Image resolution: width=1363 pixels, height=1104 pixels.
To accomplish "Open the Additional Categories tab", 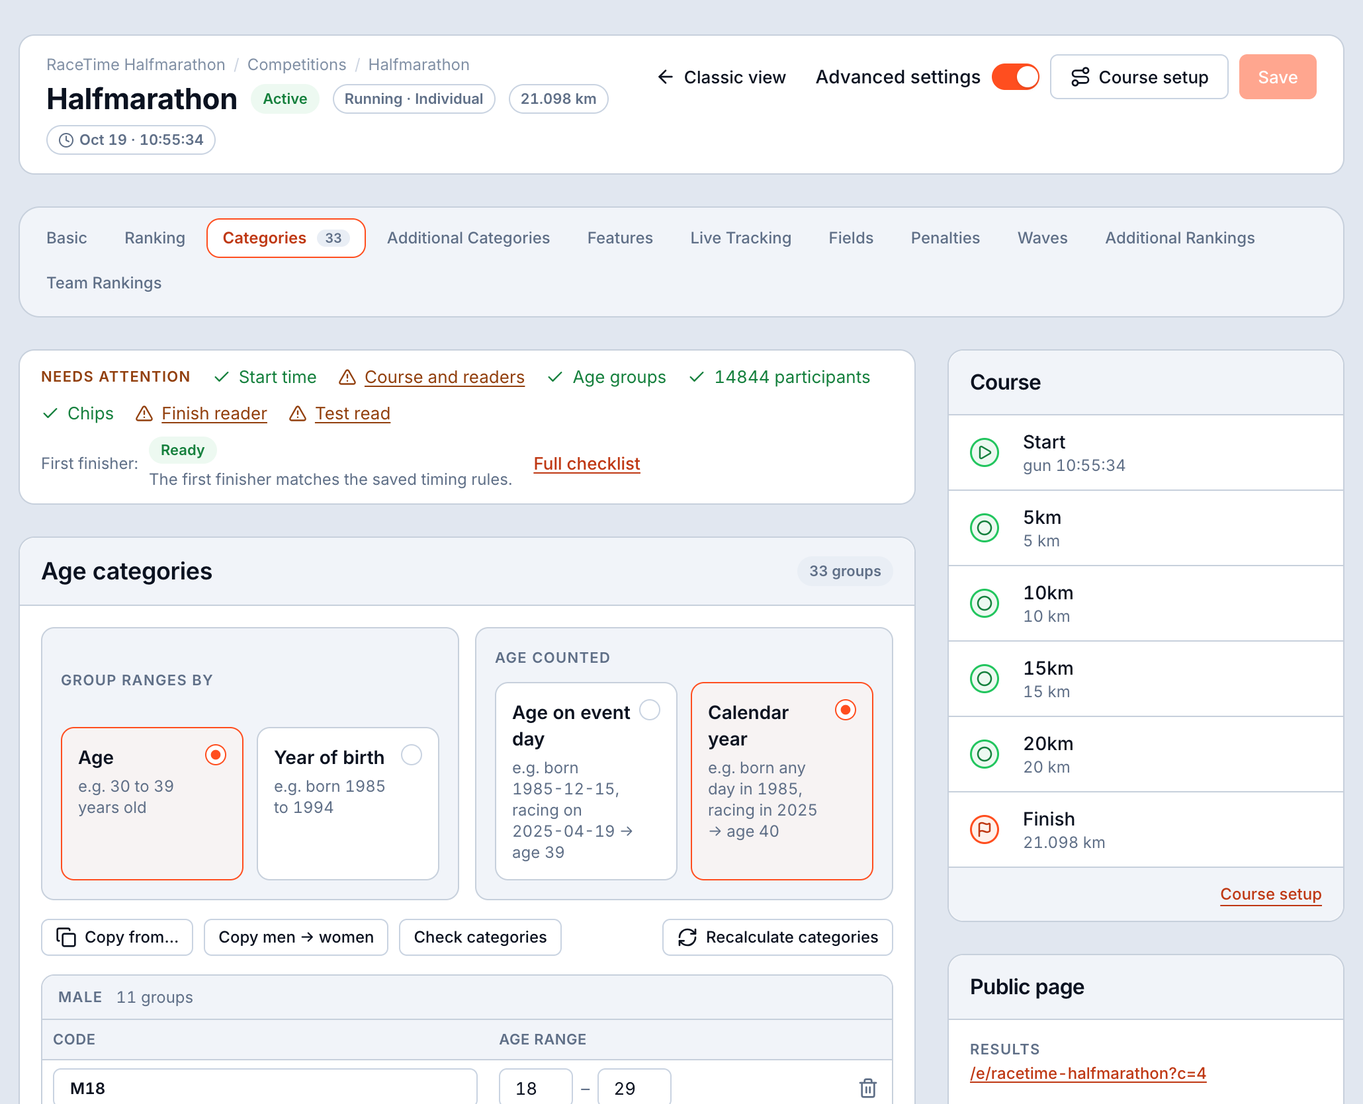I will [x=468, y=238].
